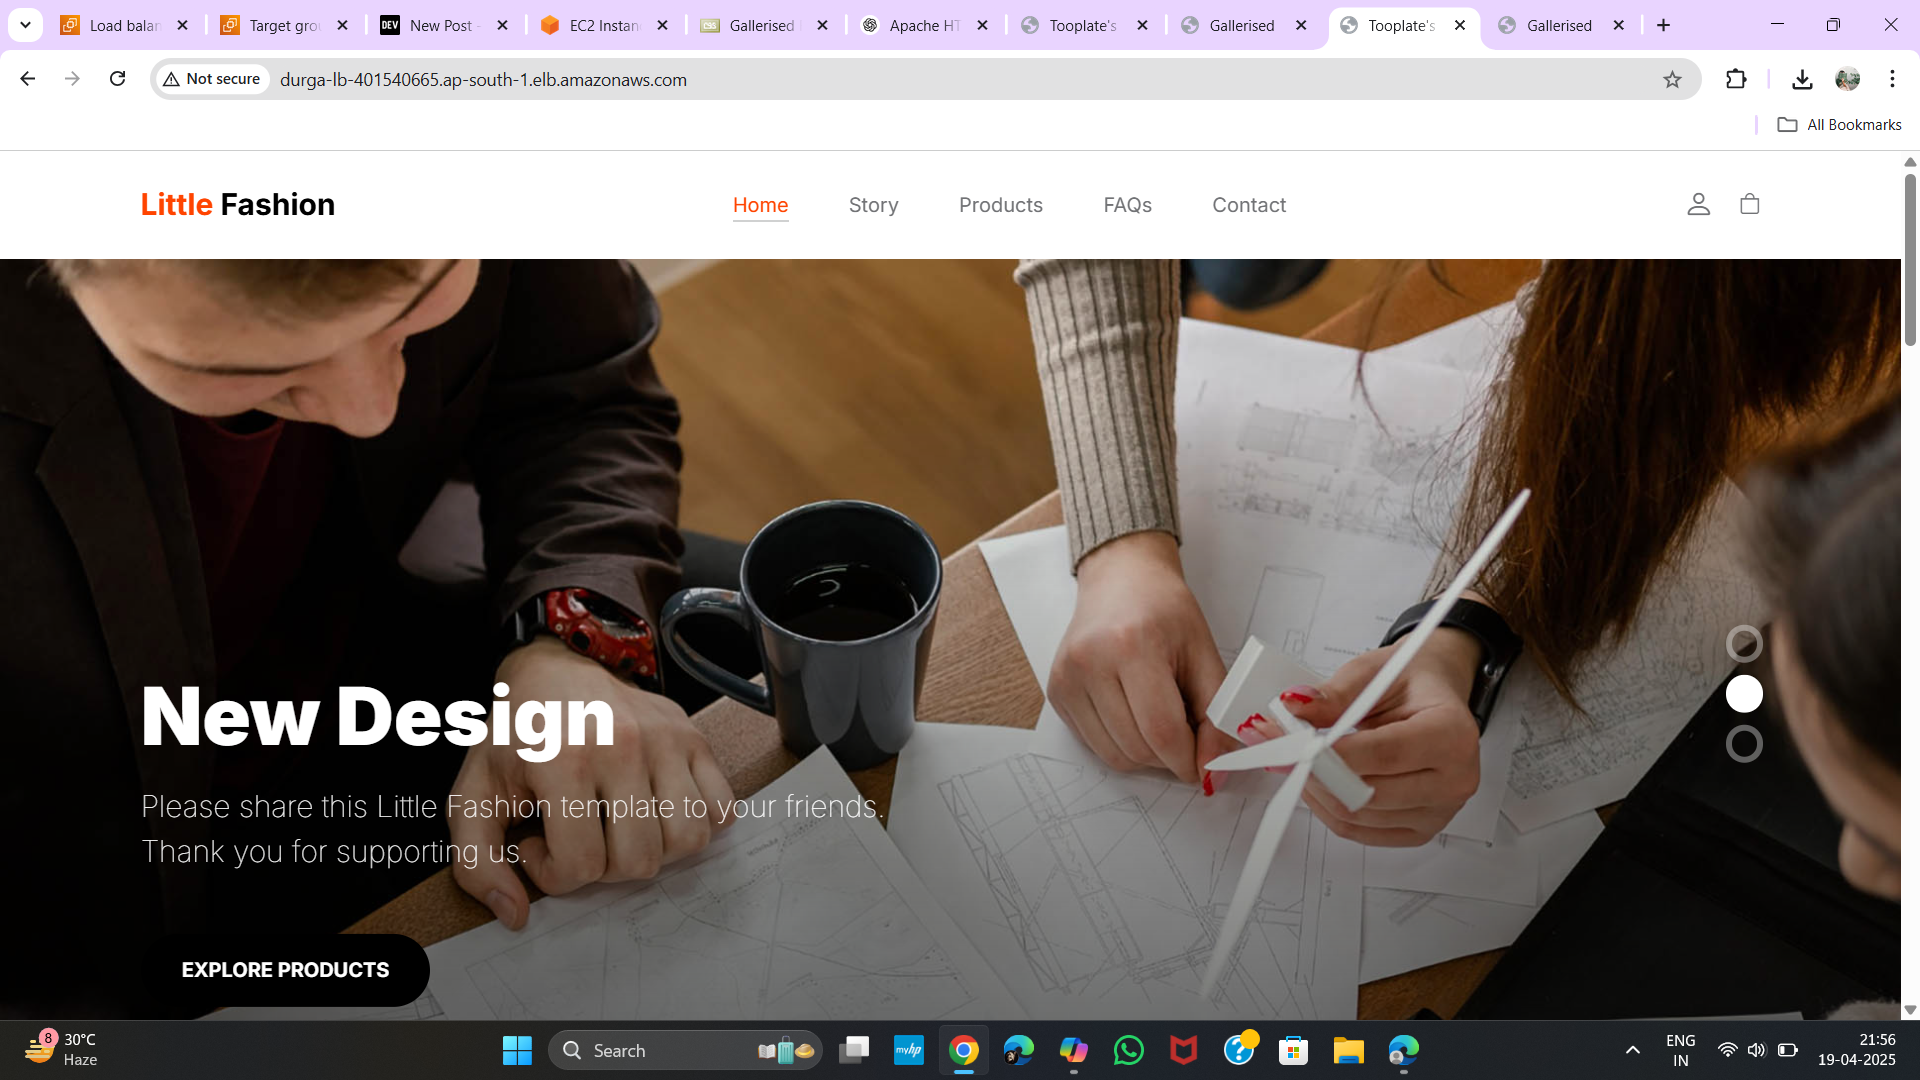The image size is (1920, 1080).
Task: Open McAfee from the taskbar
Action: [x=1184, y=1050]
